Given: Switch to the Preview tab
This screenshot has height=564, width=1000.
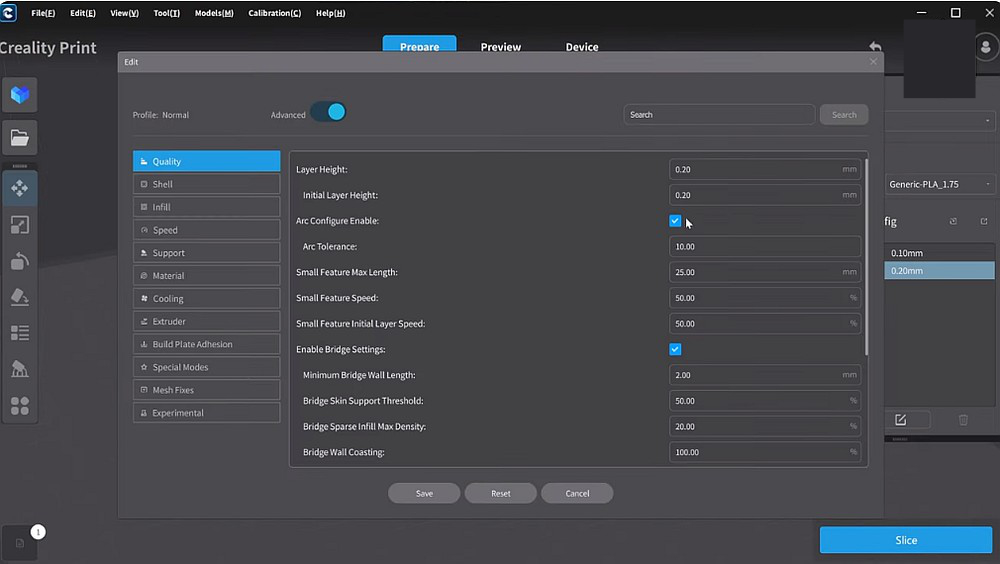Looking at the screenshot, I should (501, 46).
